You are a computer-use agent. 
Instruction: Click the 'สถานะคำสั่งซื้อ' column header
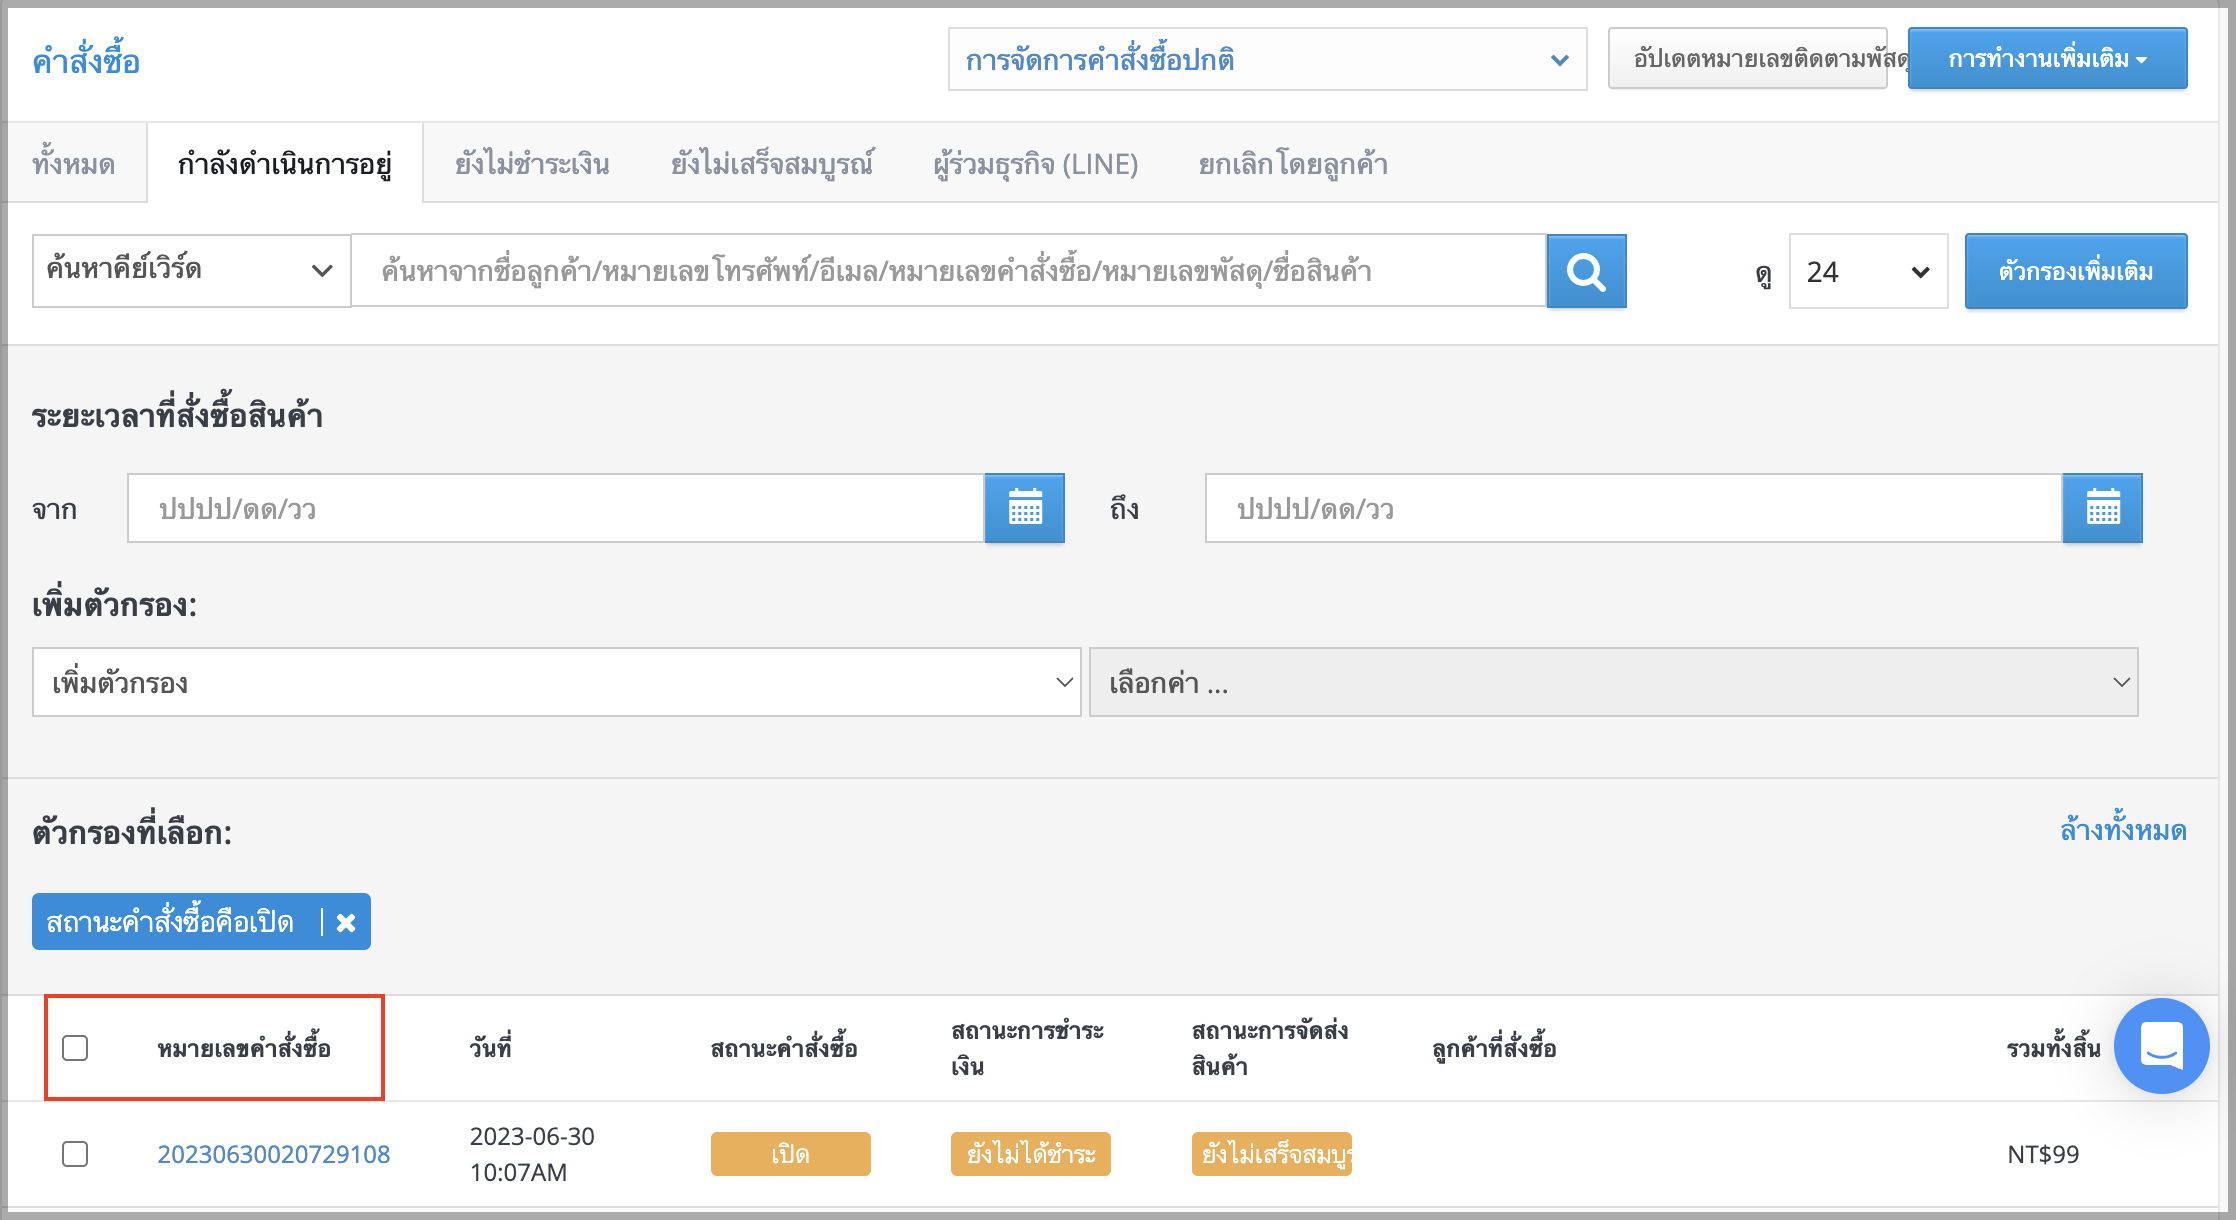pos(784,1048)
